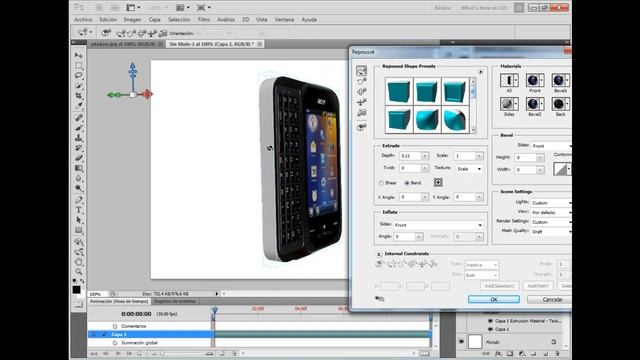Select the Move tool in toolbox
Viewport: 640px width, 360px height.
[x=78, y=55]
